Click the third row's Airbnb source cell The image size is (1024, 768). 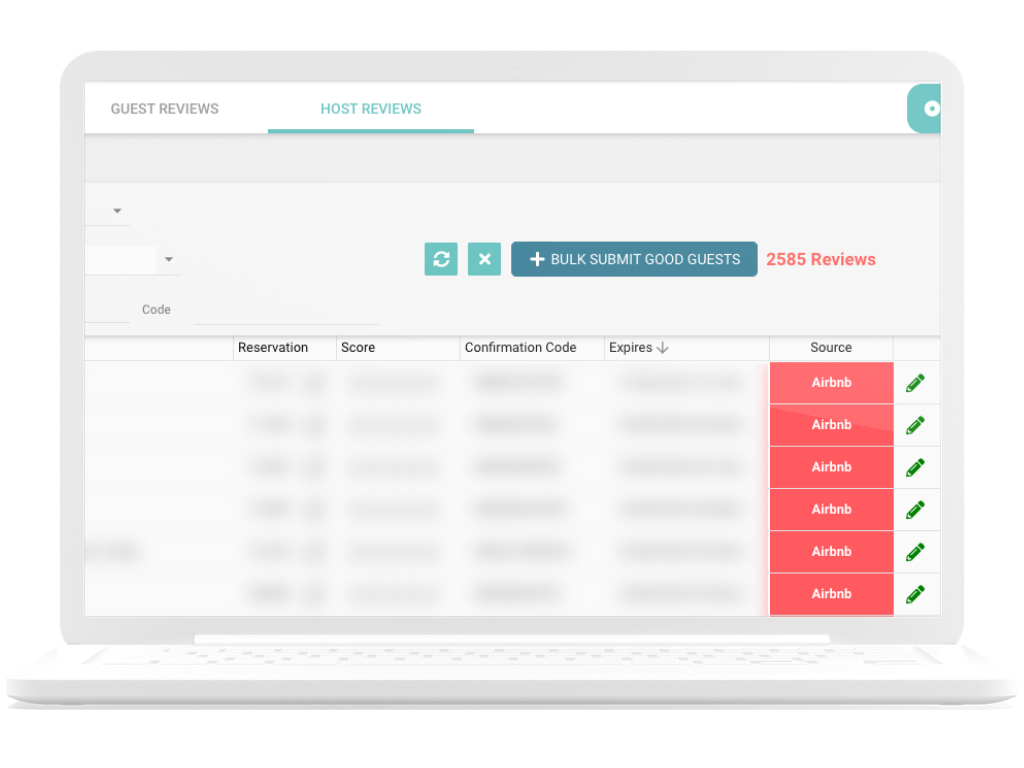coord(831,467)
